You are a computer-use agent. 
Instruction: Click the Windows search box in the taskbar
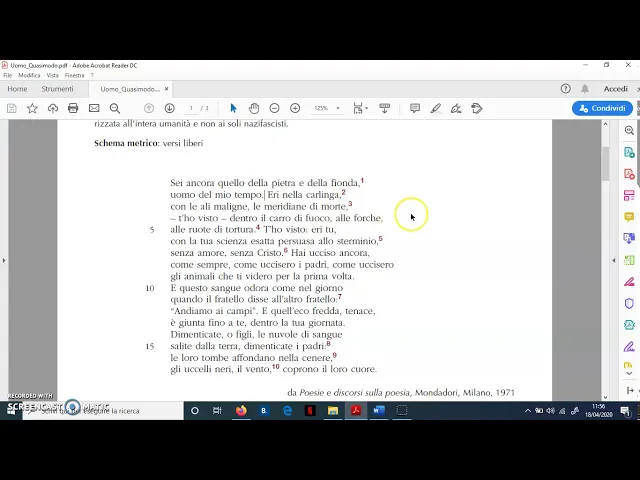click(x=103, y=411)
